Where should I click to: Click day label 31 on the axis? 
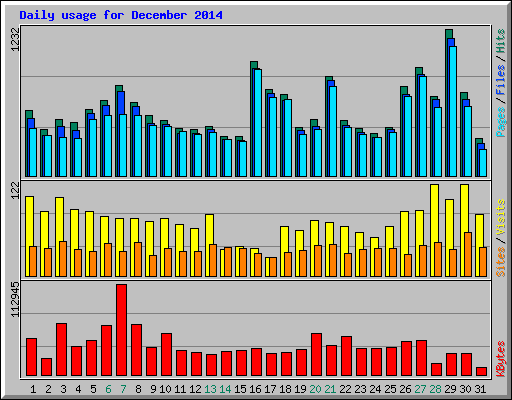click(x=480, y=389)
